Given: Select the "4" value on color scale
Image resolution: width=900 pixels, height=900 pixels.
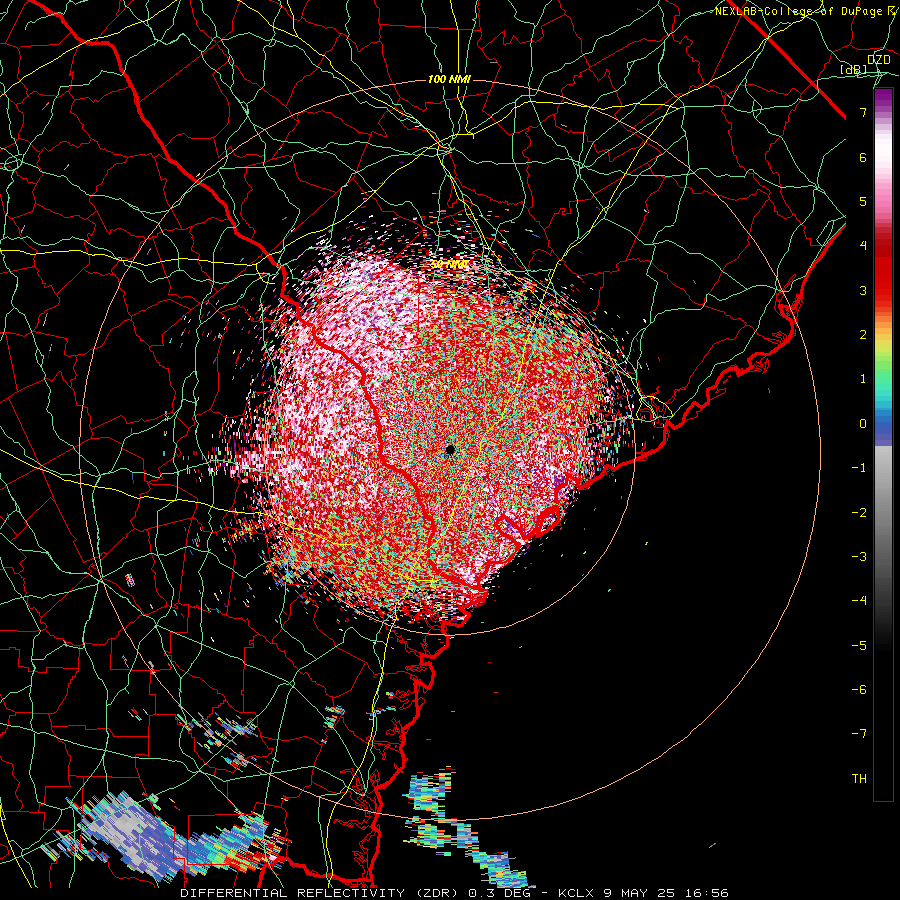Looking at the screenshot, I should tap(863, 246).
